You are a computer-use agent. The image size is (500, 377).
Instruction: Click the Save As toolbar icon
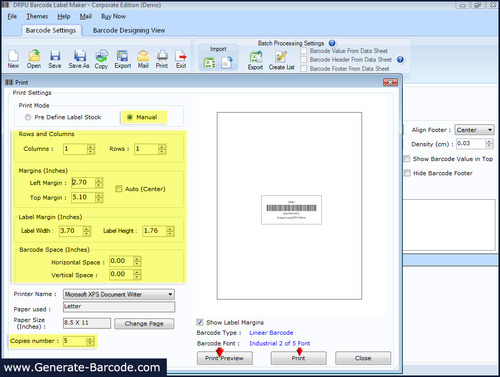pyautogui.click(x=79, y=59)
